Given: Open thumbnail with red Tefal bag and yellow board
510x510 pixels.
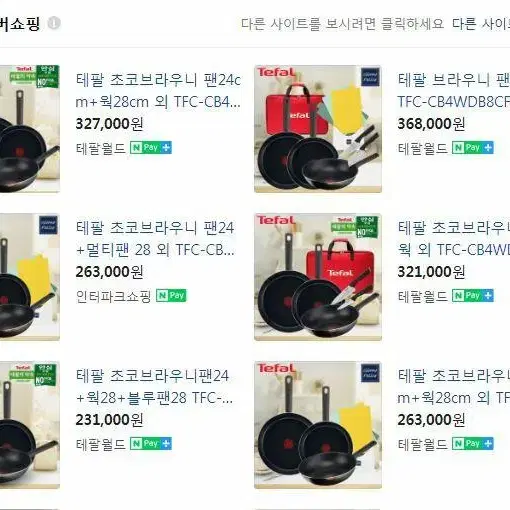Looking at the screenshot, I should point(318,129).
